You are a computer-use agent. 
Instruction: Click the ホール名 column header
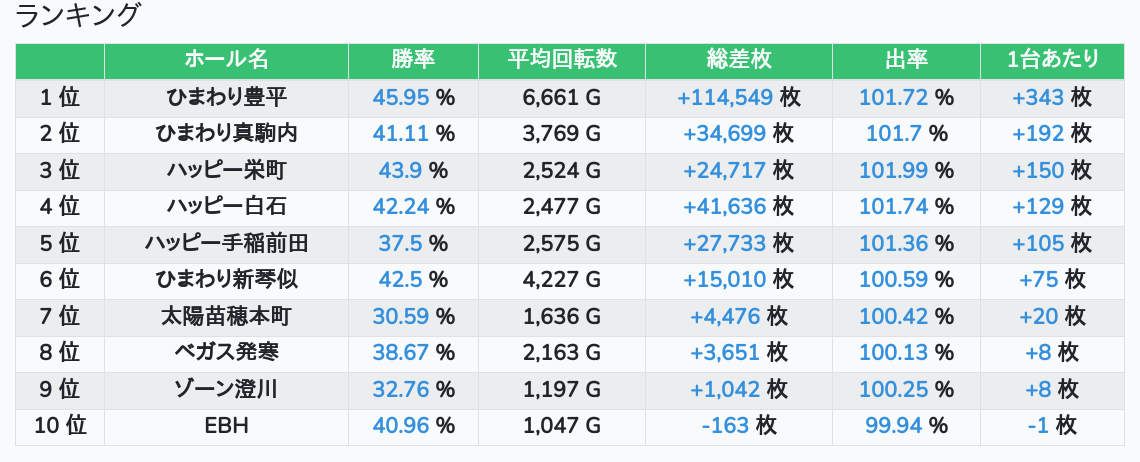tap(226, 60)
